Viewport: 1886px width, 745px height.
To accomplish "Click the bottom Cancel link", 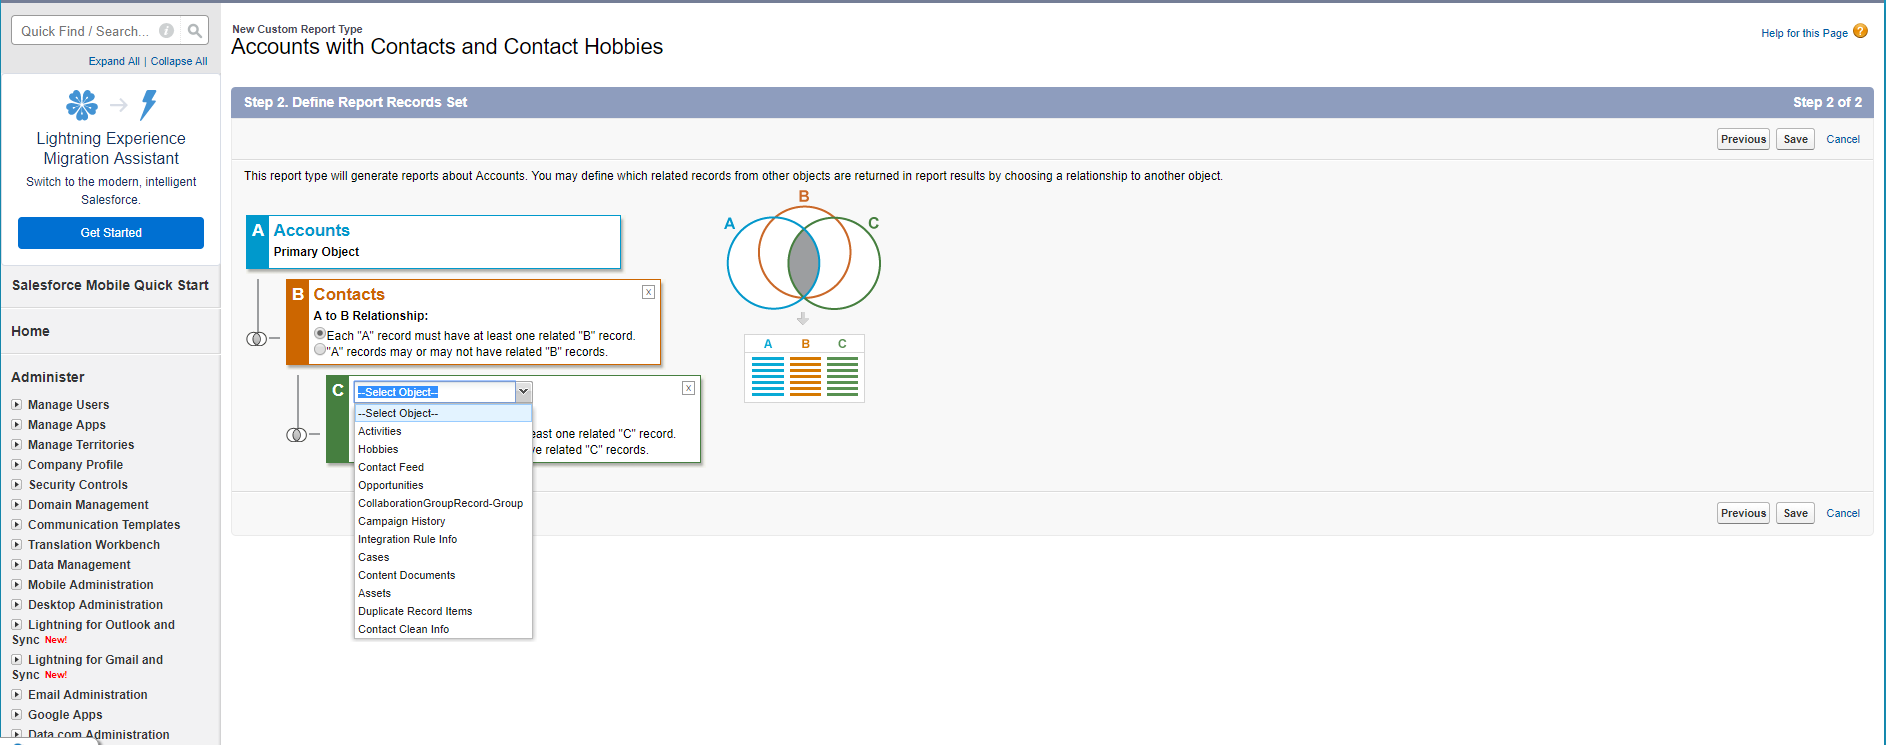I will tap(1843, 513).
